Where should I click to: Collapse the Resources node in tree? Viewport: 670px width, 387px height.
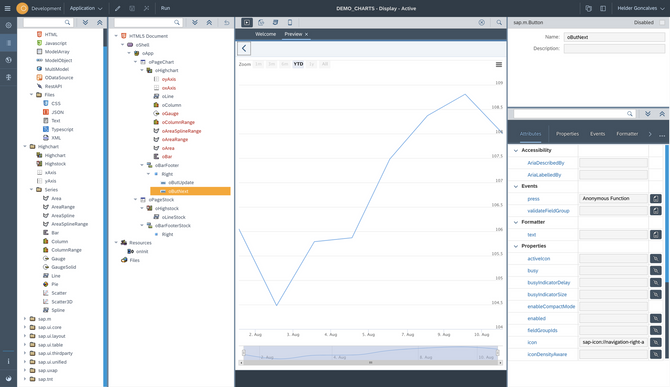click(x=116, y=243)
